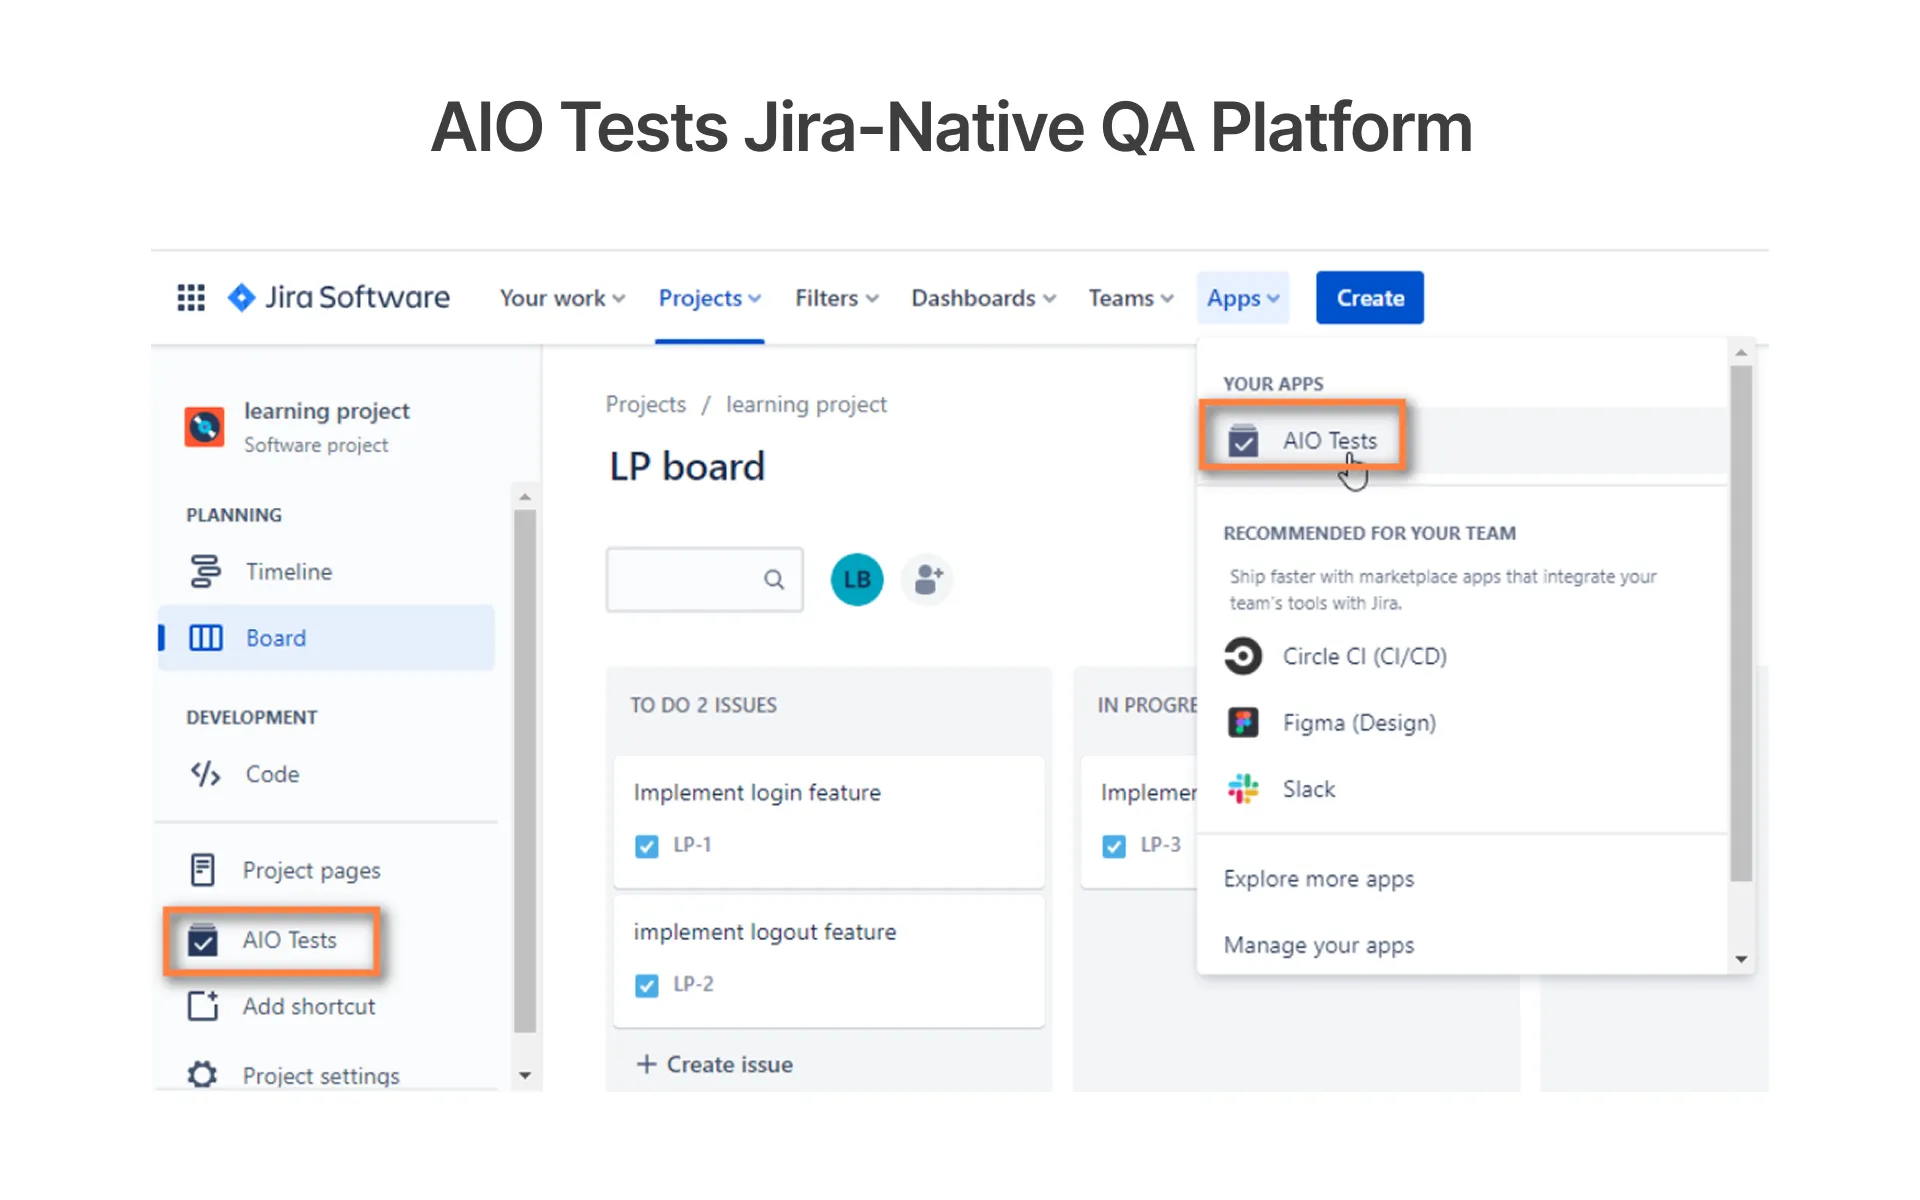This screenshot has height=1200, width=1920.
Task: Click the Code brackets icon
Action: pyautogui.click(x=205, y=774)
